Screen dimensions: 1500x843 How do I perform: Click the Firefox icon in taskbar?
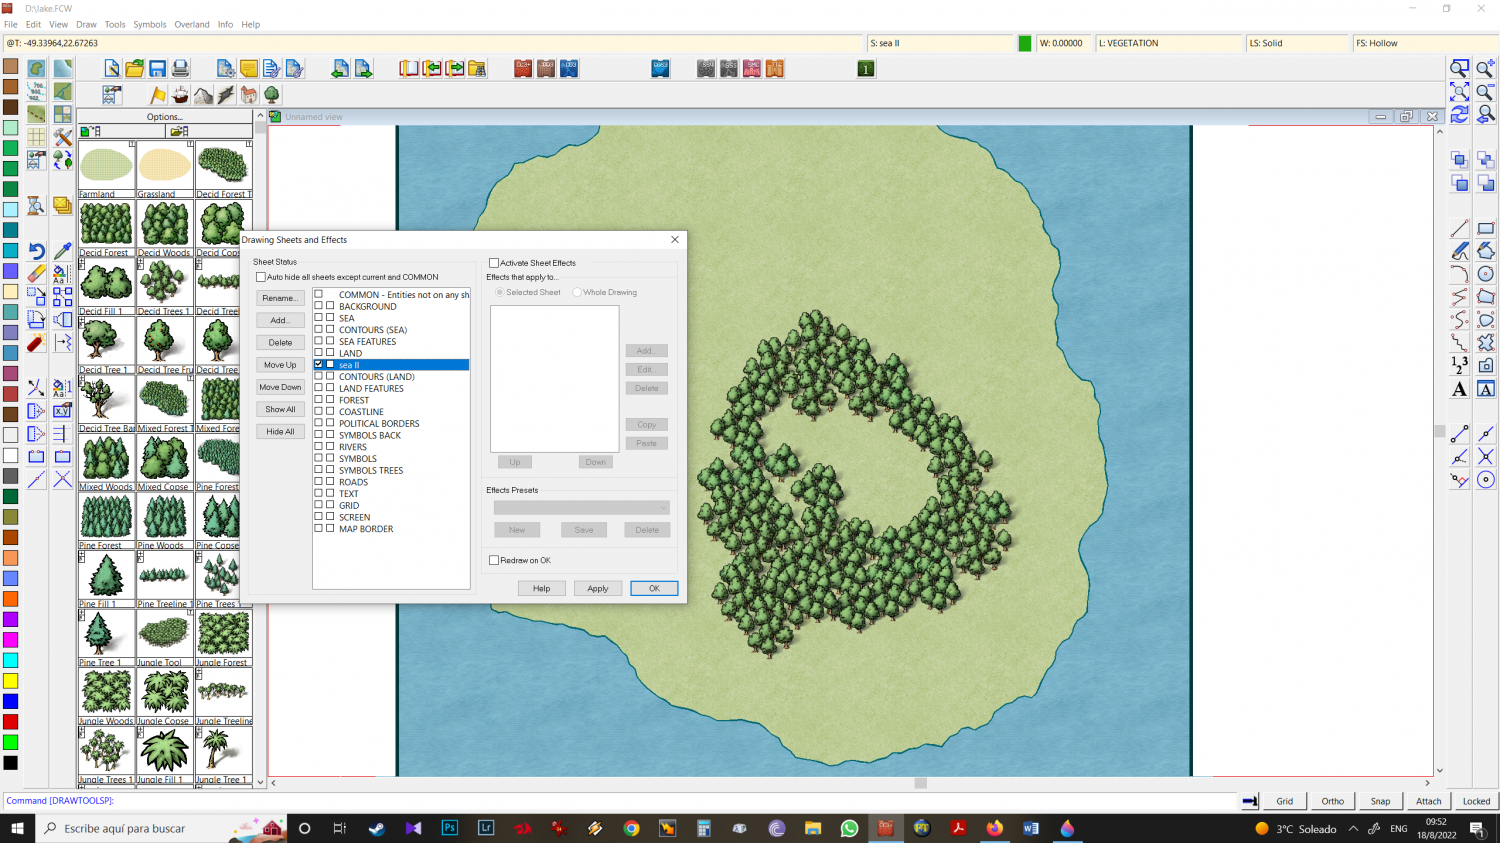(x=994, y=828)
